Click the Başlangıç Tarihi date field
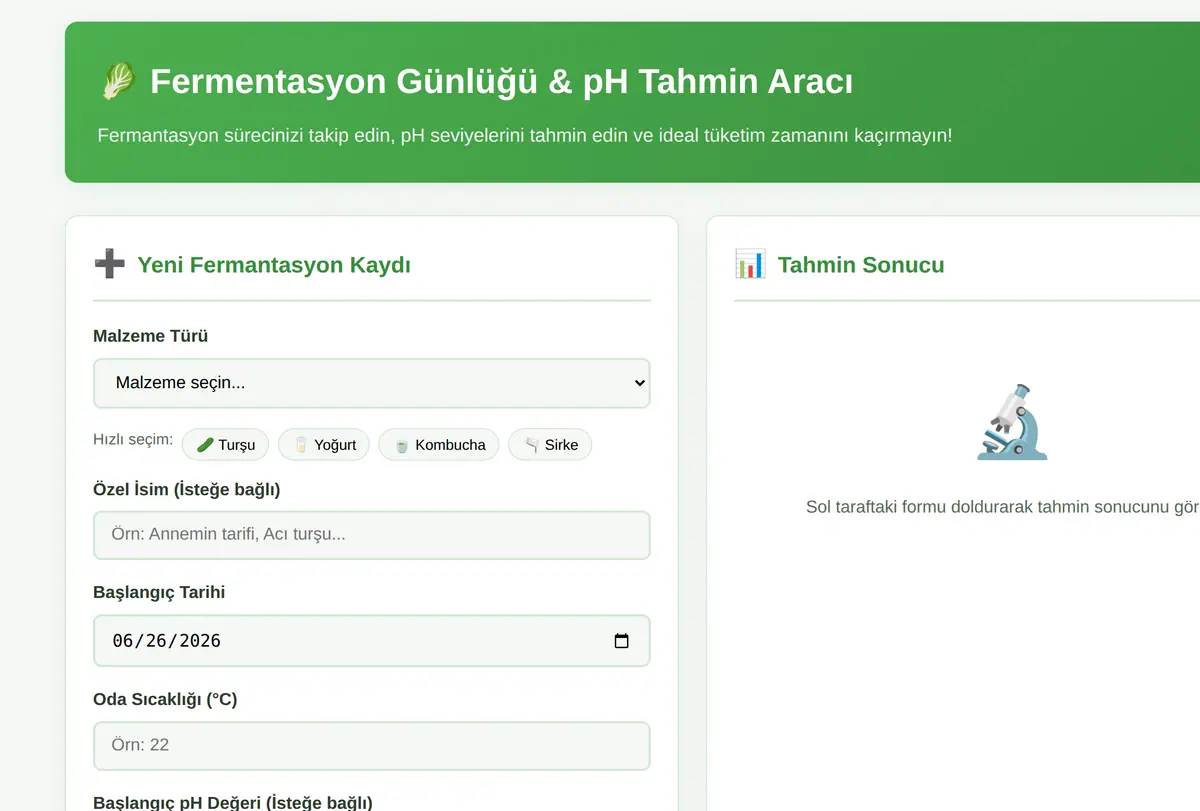1200x811 pixels. tap(371, 641)
